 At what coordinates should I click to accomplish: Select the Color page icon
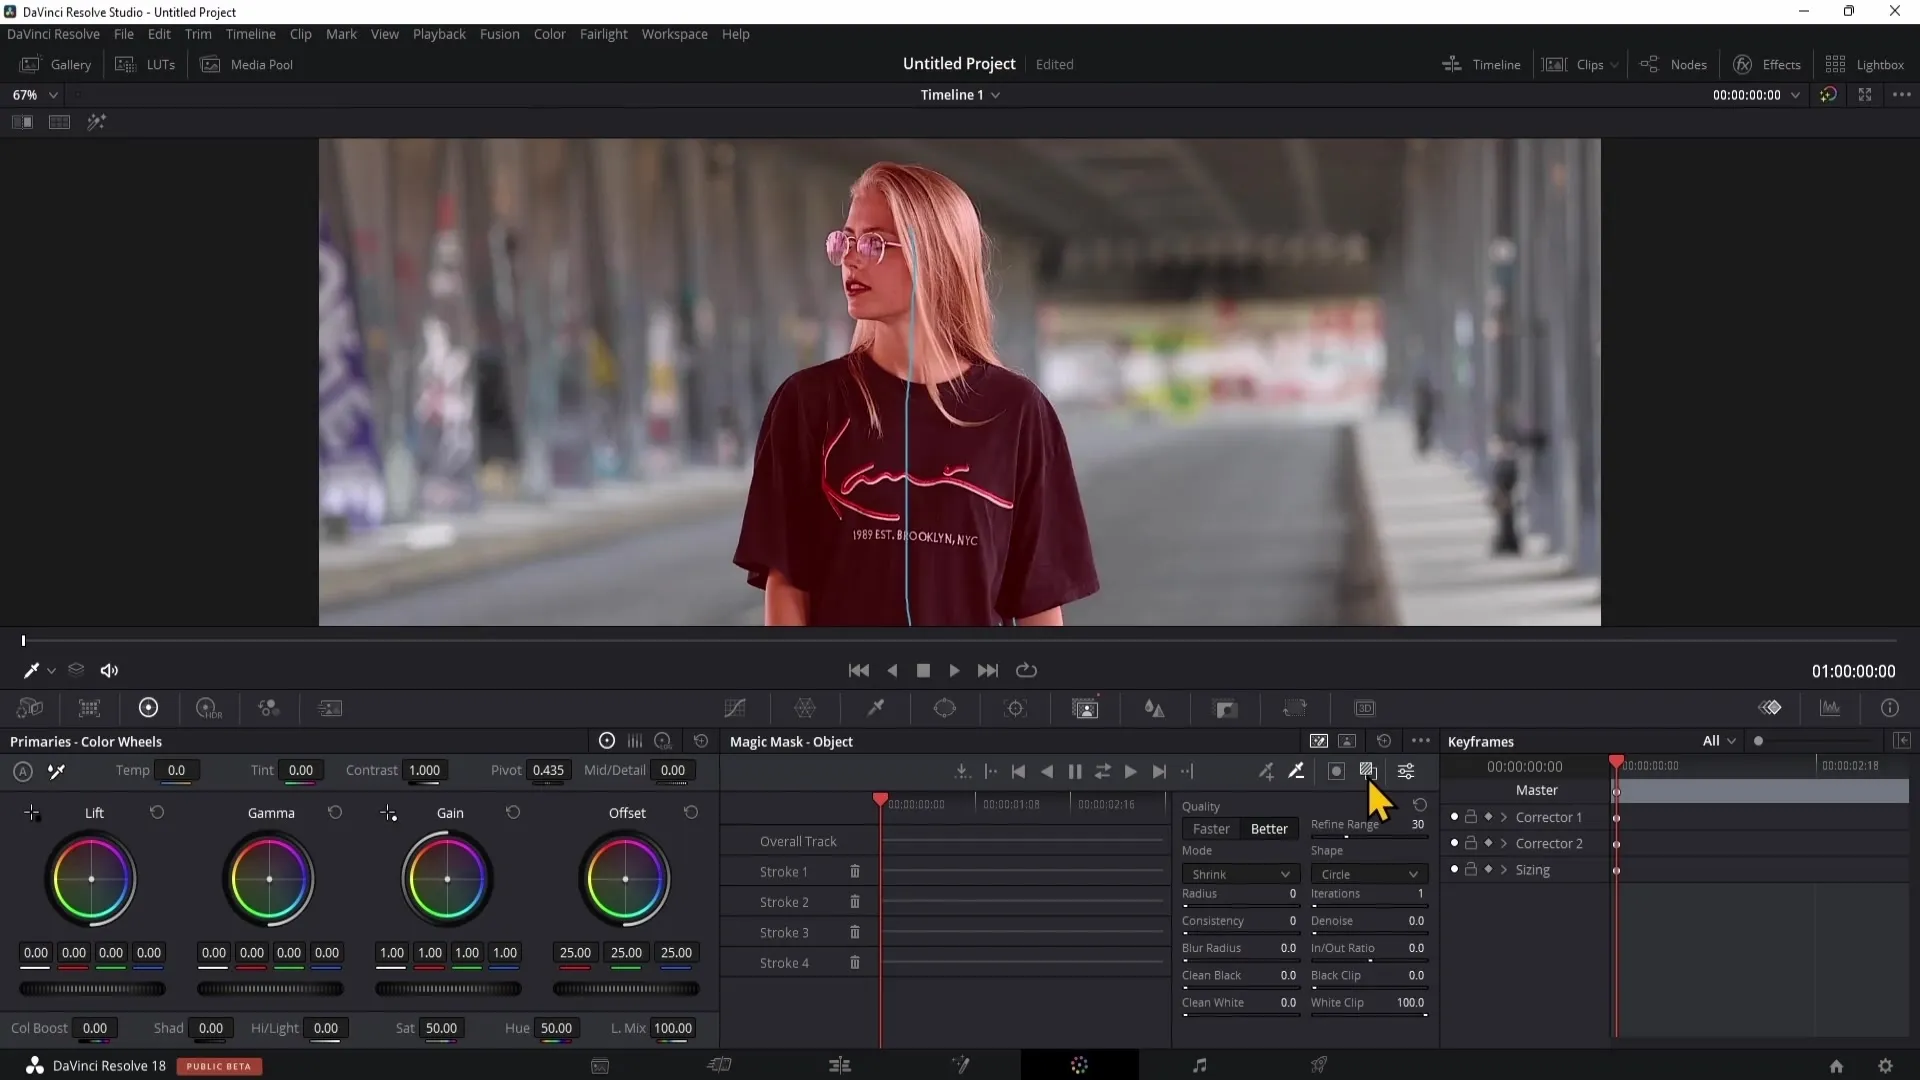pos(1081,1065)
